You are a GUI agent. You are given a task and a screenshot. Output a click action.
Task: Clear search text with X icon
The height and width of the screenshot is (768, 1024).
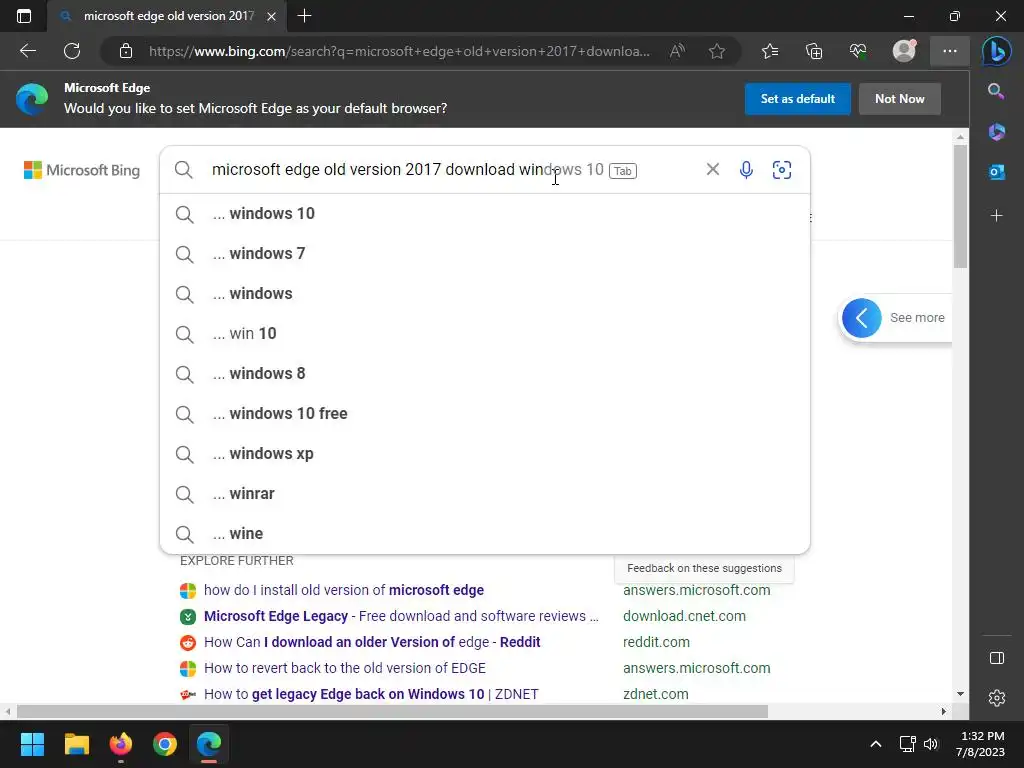coord(712,170)
